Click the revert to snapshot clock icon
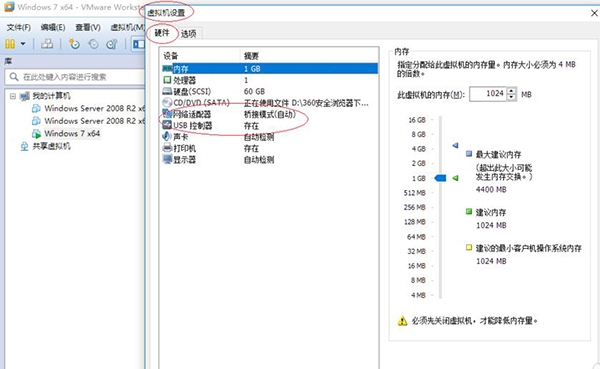The image size is (600, 369). click(93, 44)
